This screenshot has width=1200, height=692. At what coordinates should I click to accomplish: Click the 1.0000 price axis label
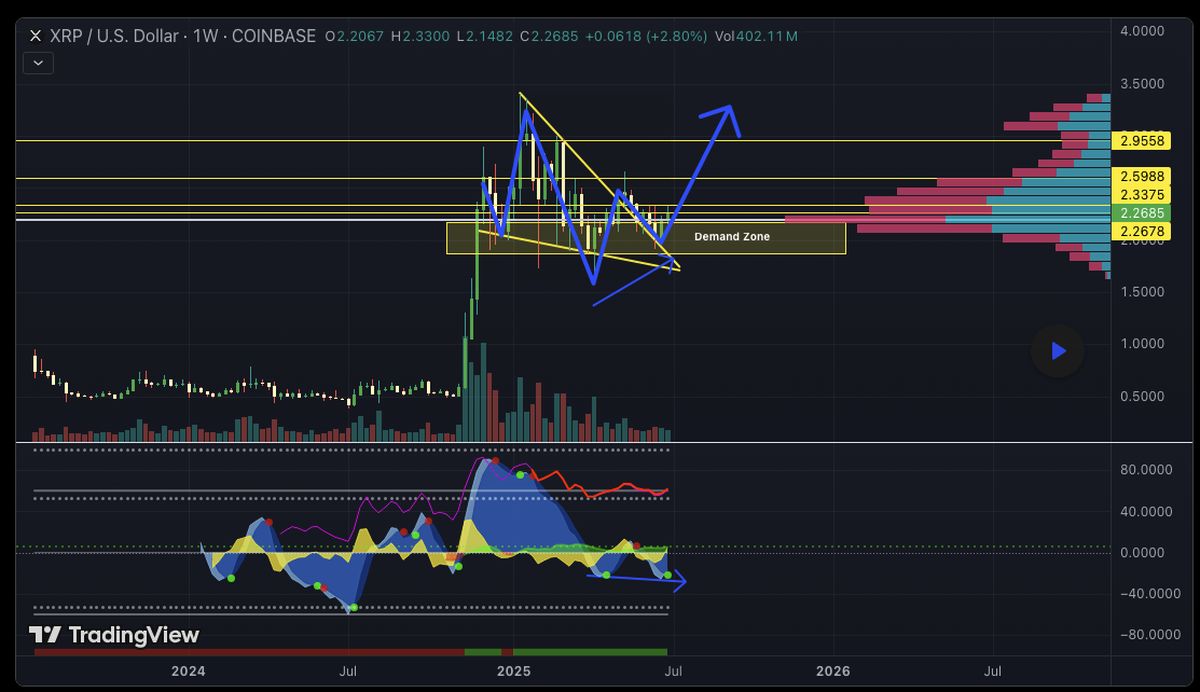point(1142,343)
